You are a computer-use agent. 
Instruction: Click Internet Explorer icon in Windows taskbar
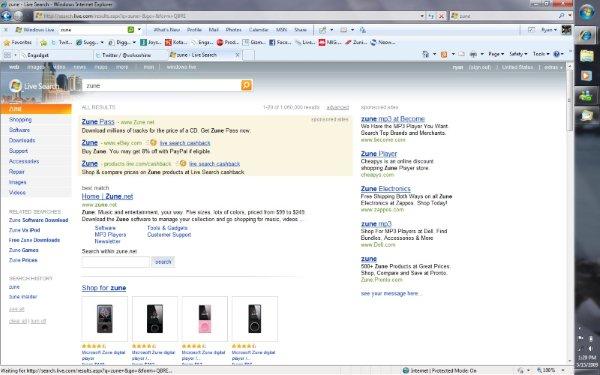click(x=586, y=36)
